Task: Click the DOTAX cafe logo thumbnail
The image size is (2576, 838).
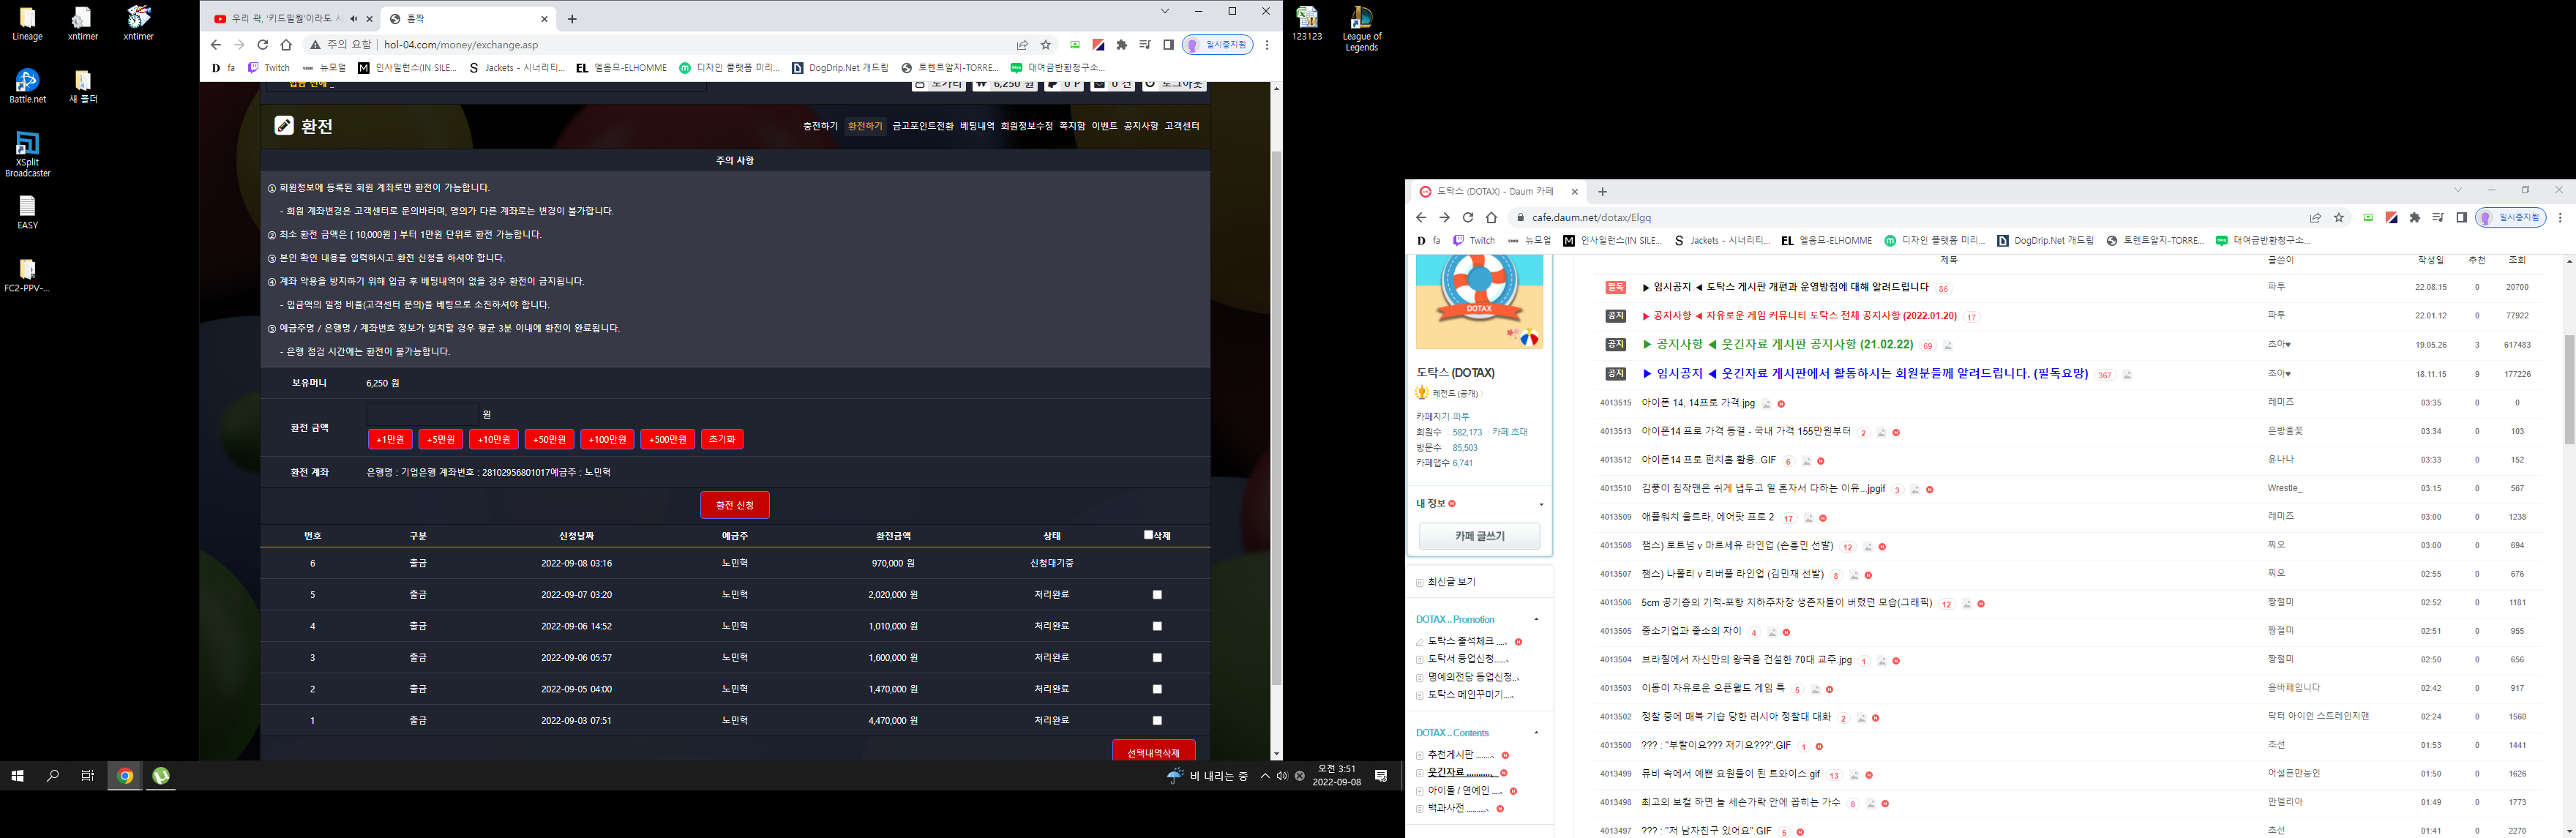Action: [1479, 302]
